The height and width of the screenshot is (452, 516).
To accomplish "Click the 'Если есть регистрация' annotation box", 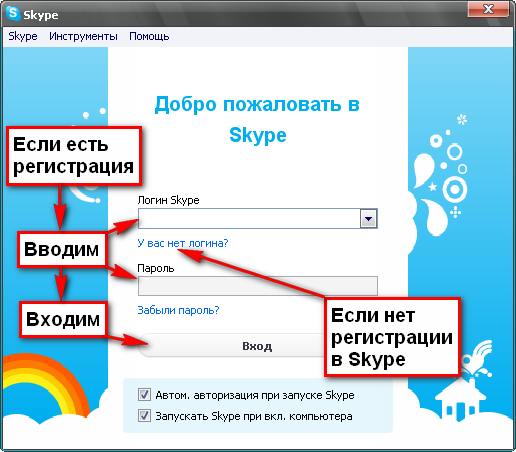I will [74, 156].
